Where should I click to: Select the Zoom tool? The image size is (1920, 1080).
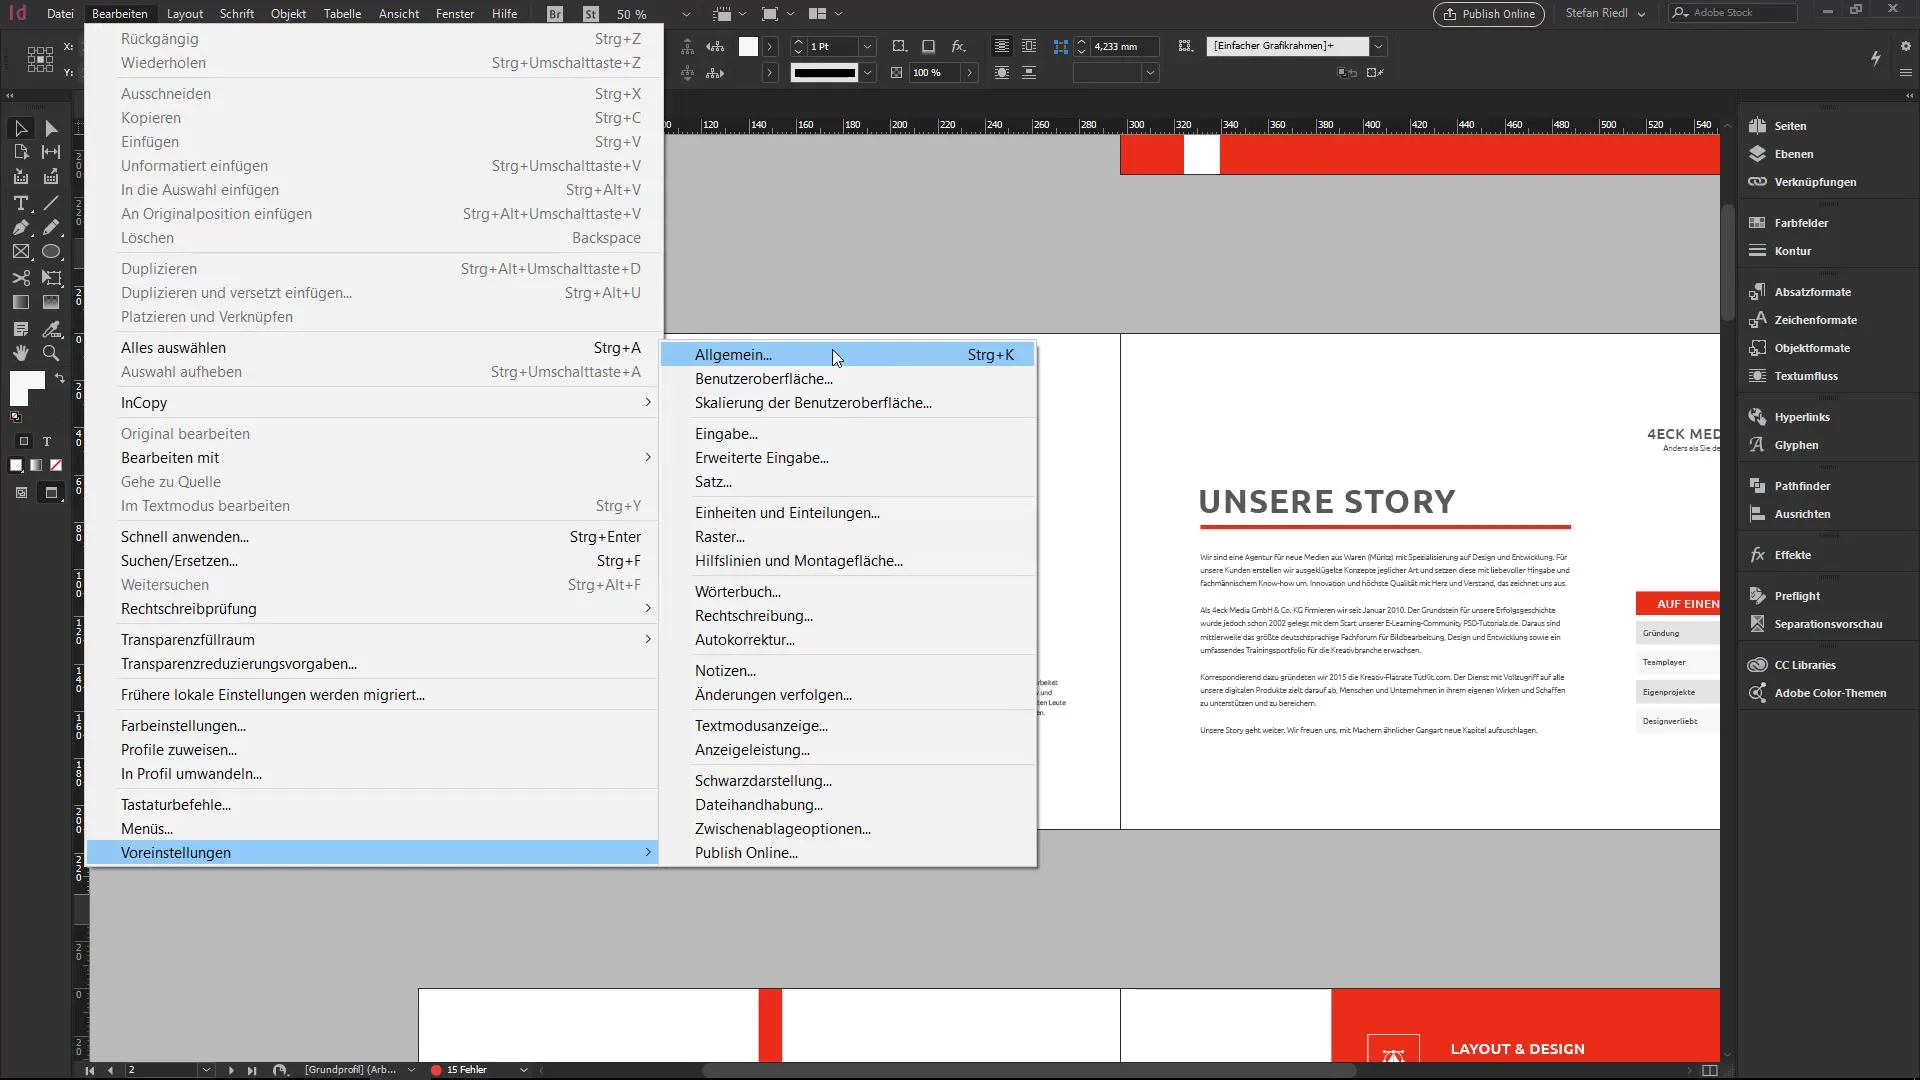(x=51, y=353)
